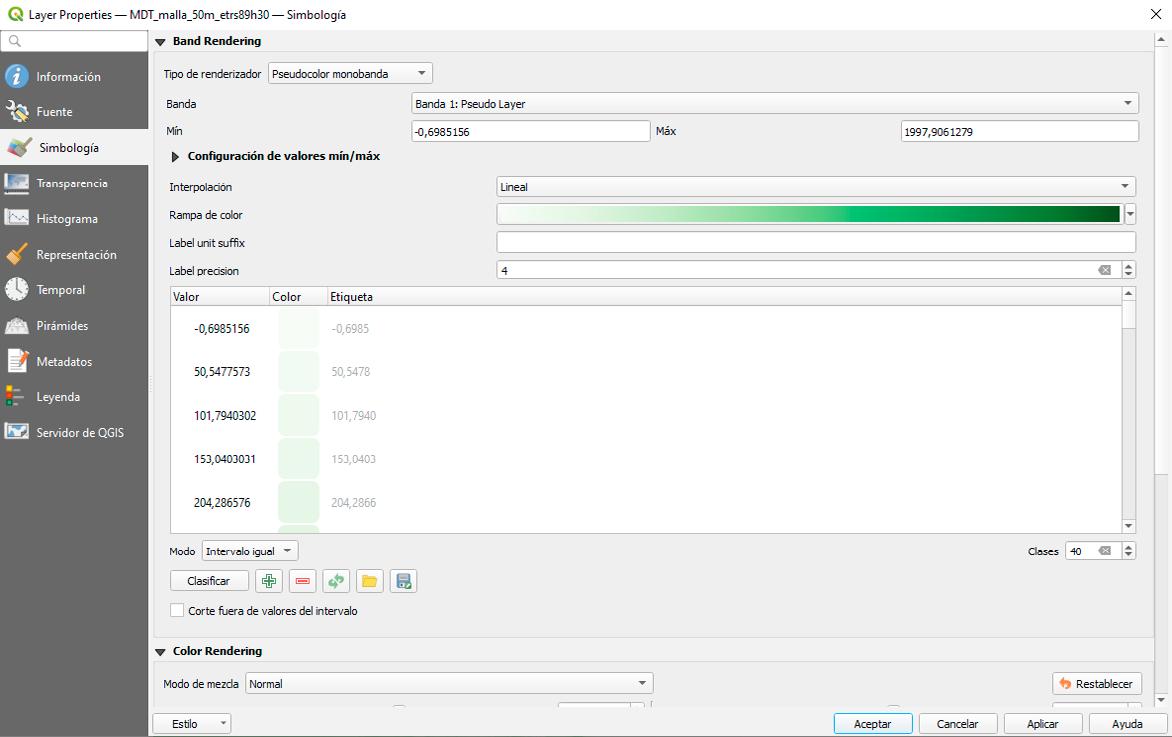Click the Aplicar button

tap(1043, 724)
